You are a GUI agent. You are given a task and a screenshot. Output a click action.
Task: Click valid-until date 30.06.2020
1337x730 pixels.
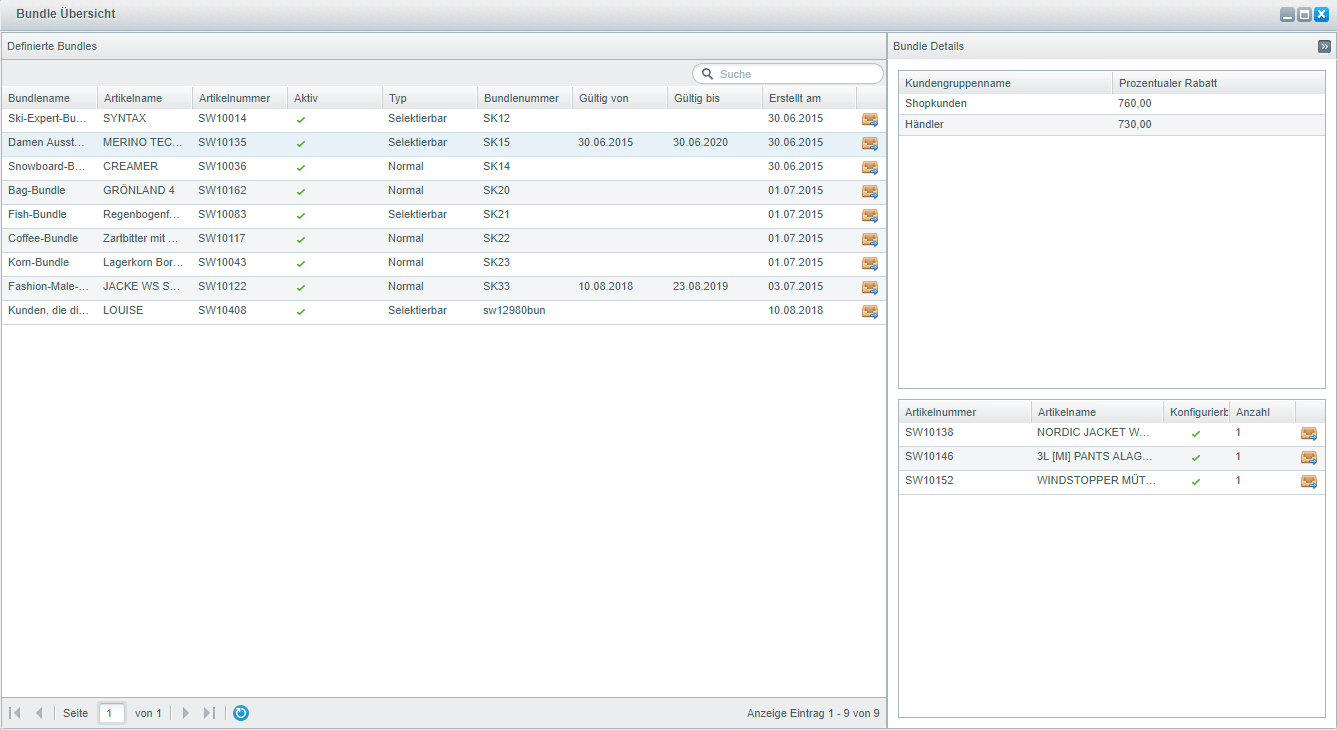point(701,142)
